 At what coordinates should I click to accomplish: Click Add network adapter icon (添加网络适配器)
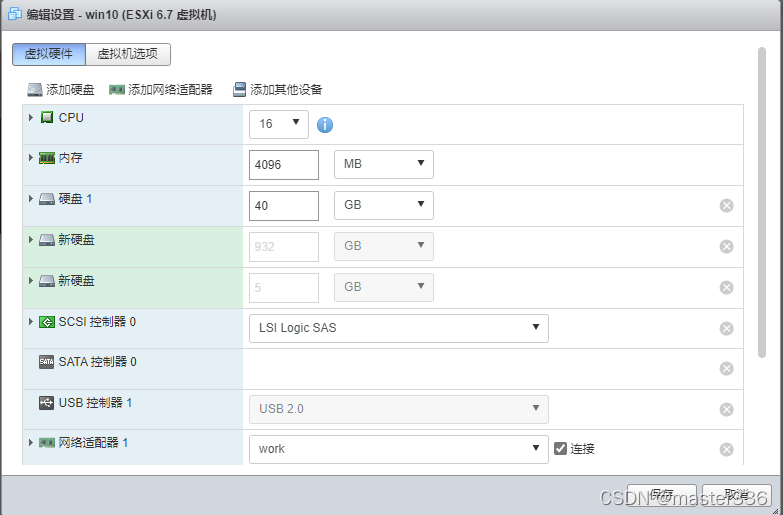tap(117, 89)
